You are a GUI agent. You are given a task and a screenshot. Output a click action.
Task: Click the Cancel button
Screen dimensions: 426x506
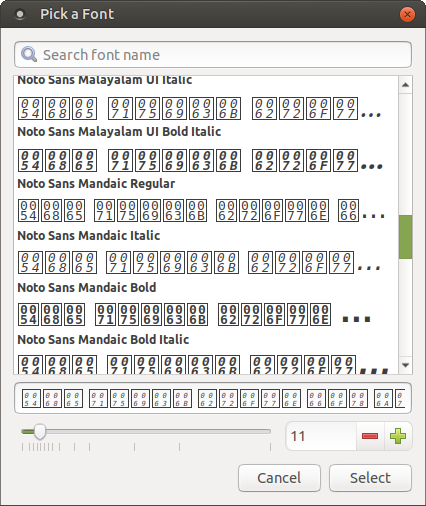(279, 478)
